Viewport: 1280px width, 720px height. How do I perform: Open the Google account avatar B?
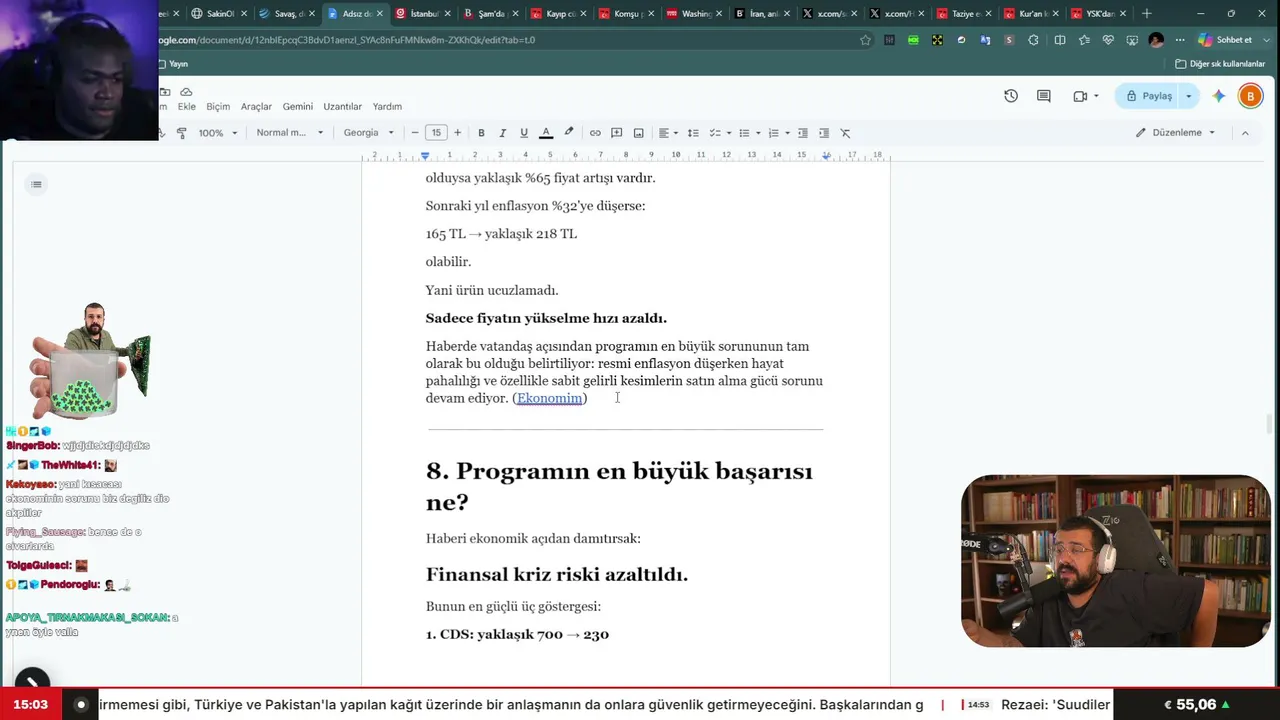1250,96
